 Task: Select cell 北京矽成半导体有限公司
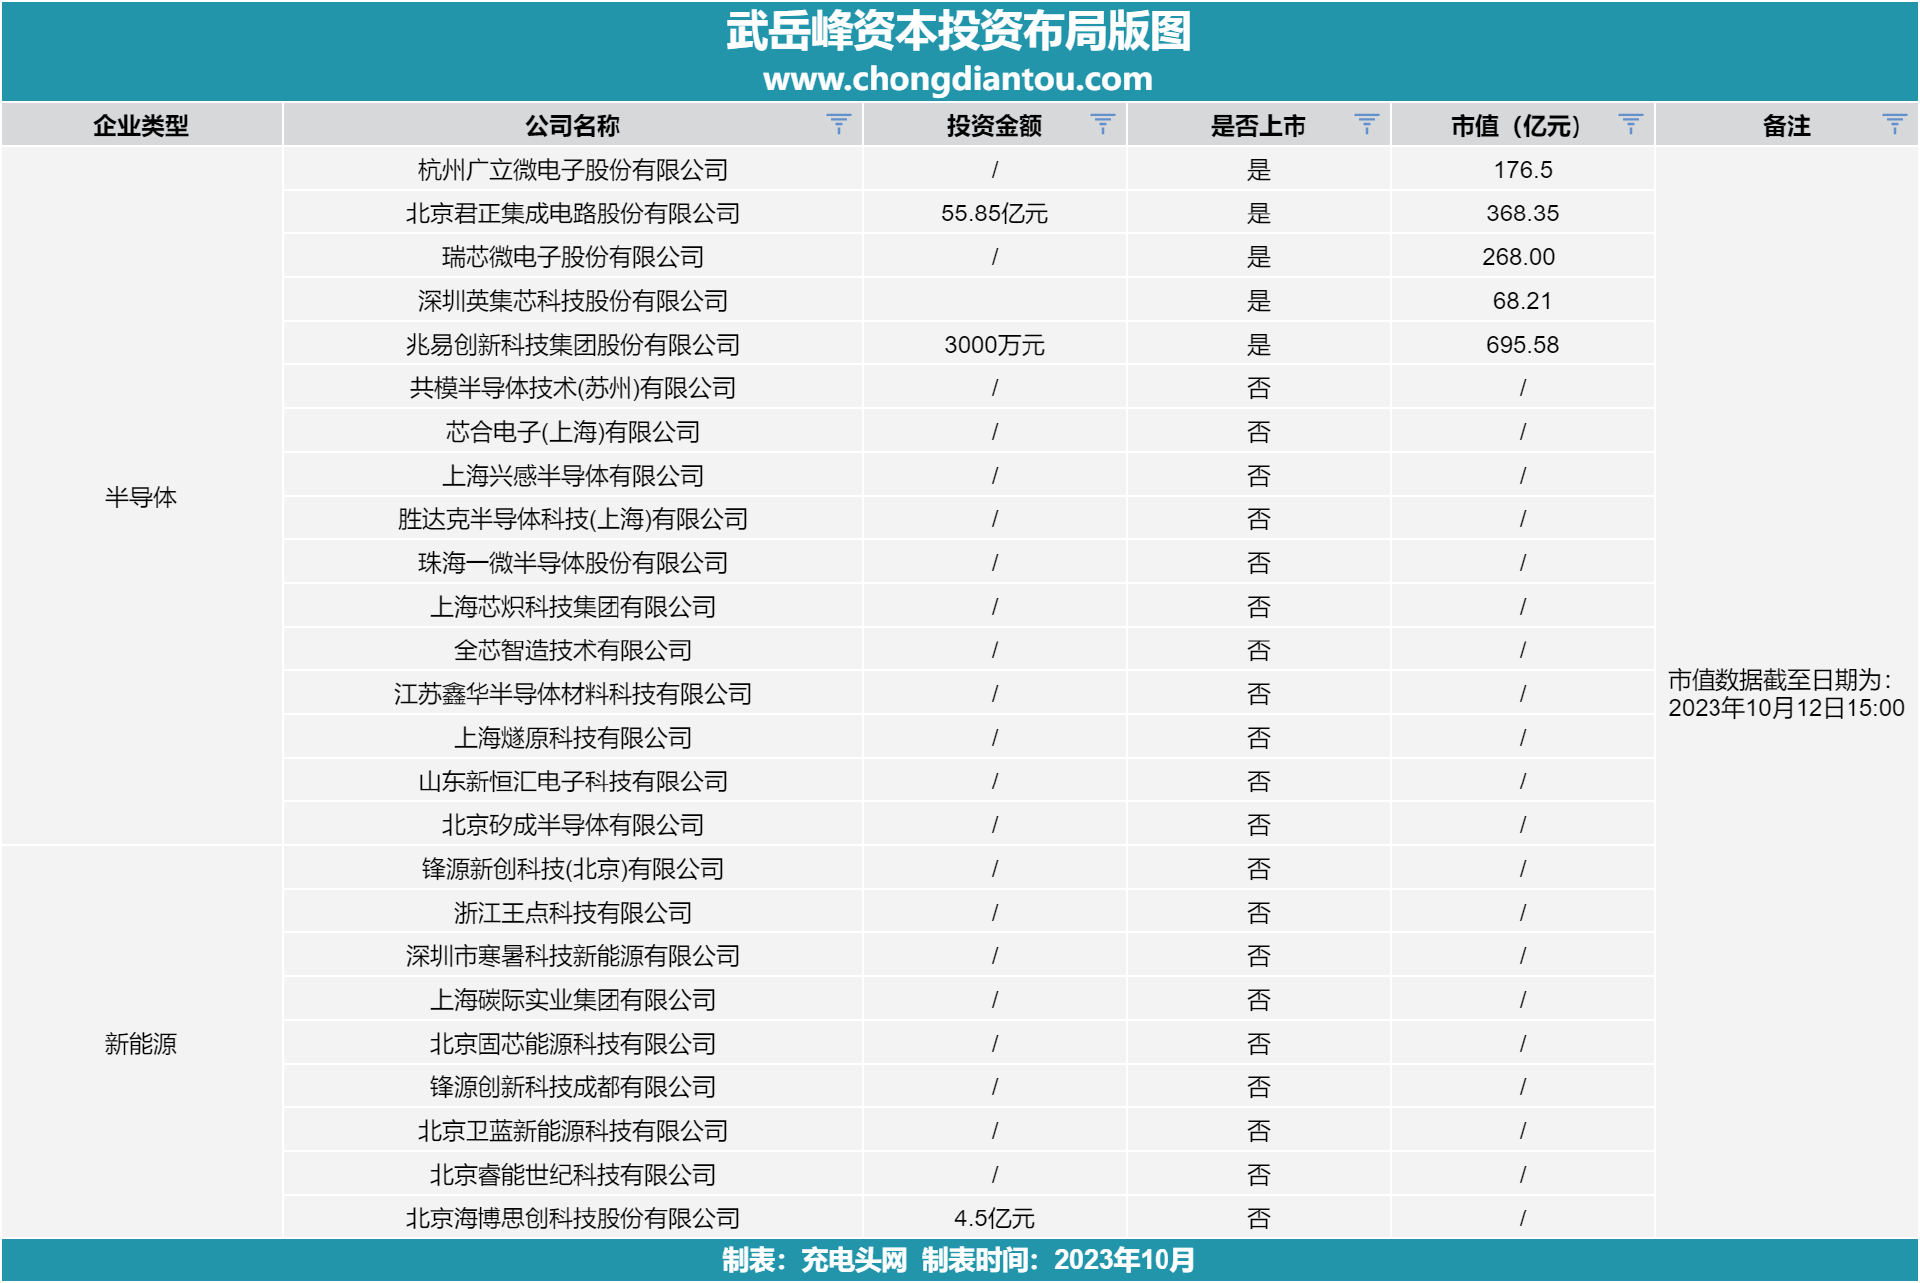coord(572,825)
